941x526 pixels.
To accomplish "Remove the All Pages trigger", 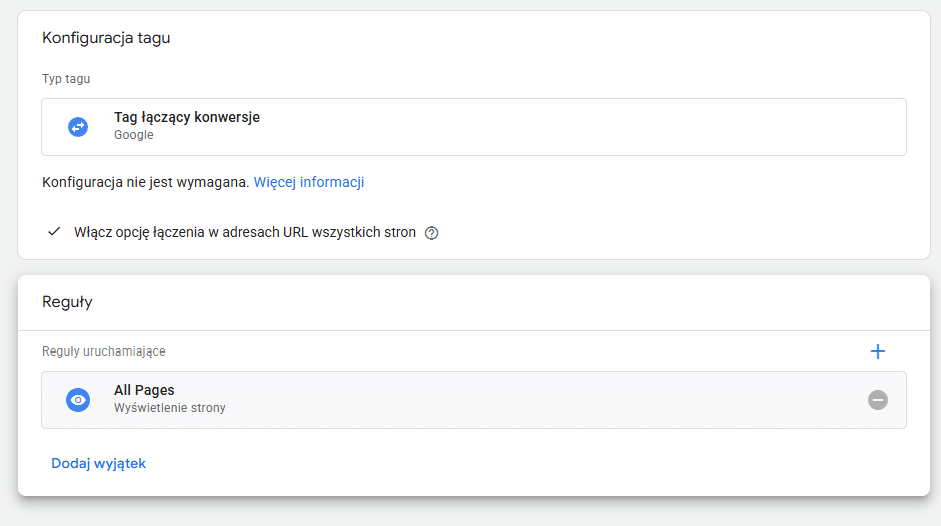I will coord(877,400).
